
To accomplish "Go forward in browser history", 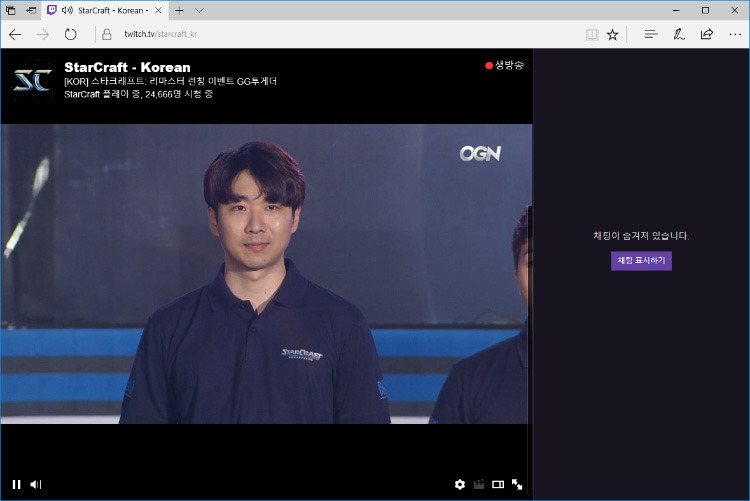I will click(43, 34).
